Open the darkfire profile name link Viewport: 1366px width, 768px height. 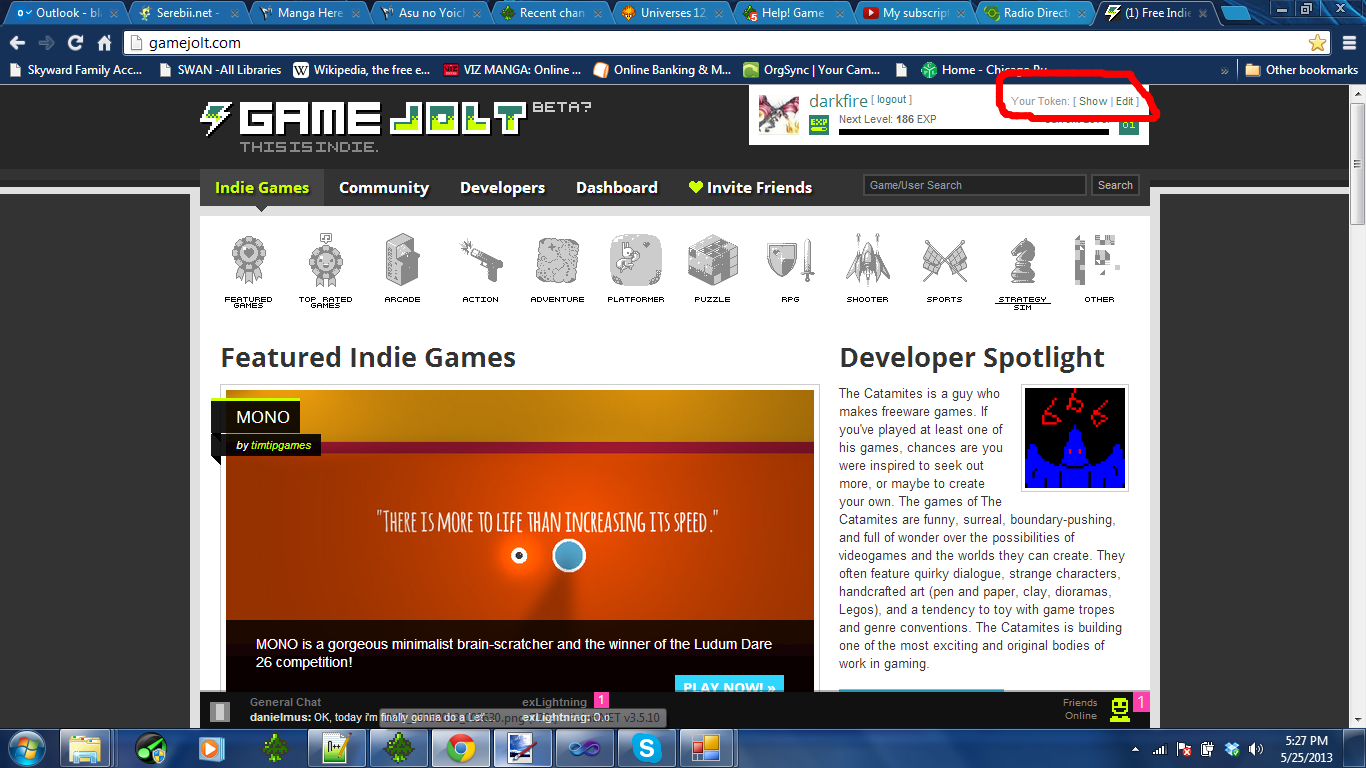(x=837, y=100)
